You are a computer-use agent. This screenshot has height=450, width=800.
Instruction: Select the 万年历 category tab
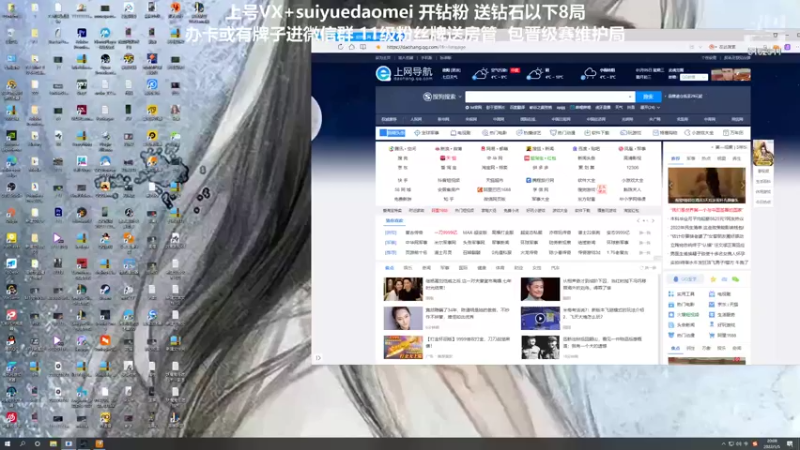point(733,133)
